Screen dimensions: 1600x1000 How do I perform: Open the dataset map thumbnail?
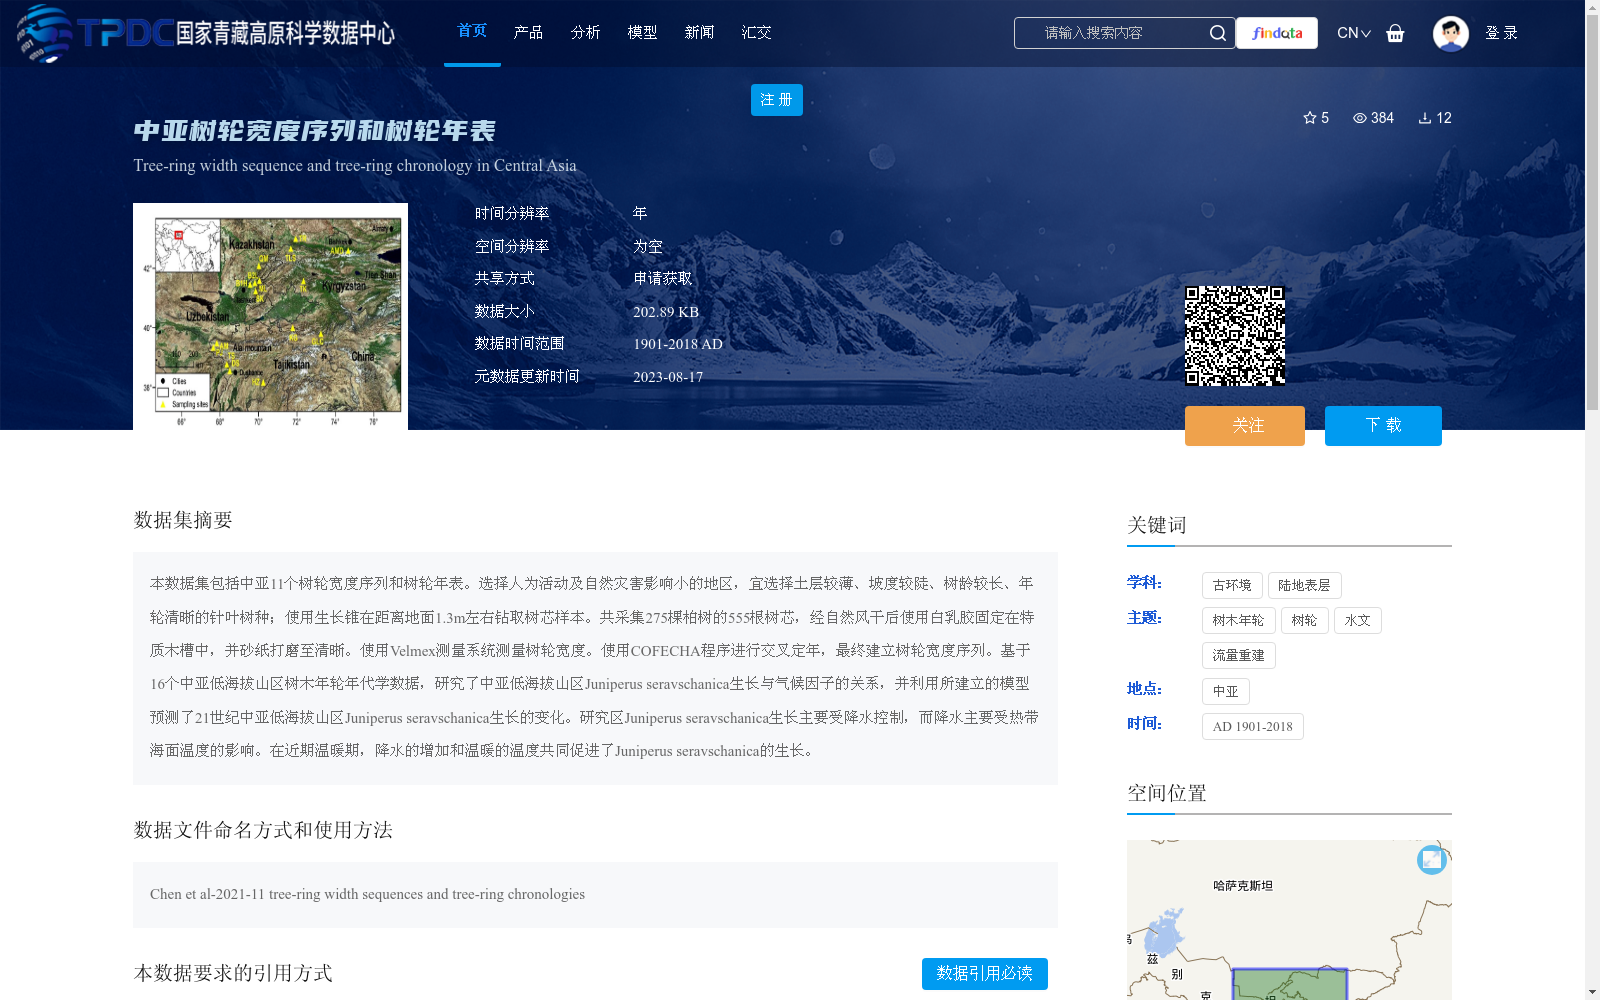point(270,316)
